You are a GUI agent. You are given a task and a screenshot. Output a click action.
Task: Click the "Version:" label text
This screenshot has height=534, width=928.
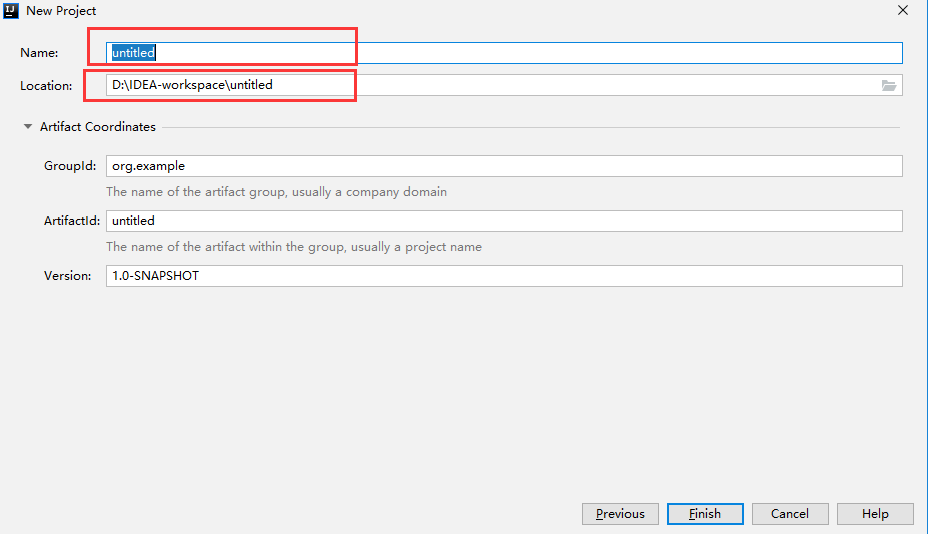[x=68, y=275]
